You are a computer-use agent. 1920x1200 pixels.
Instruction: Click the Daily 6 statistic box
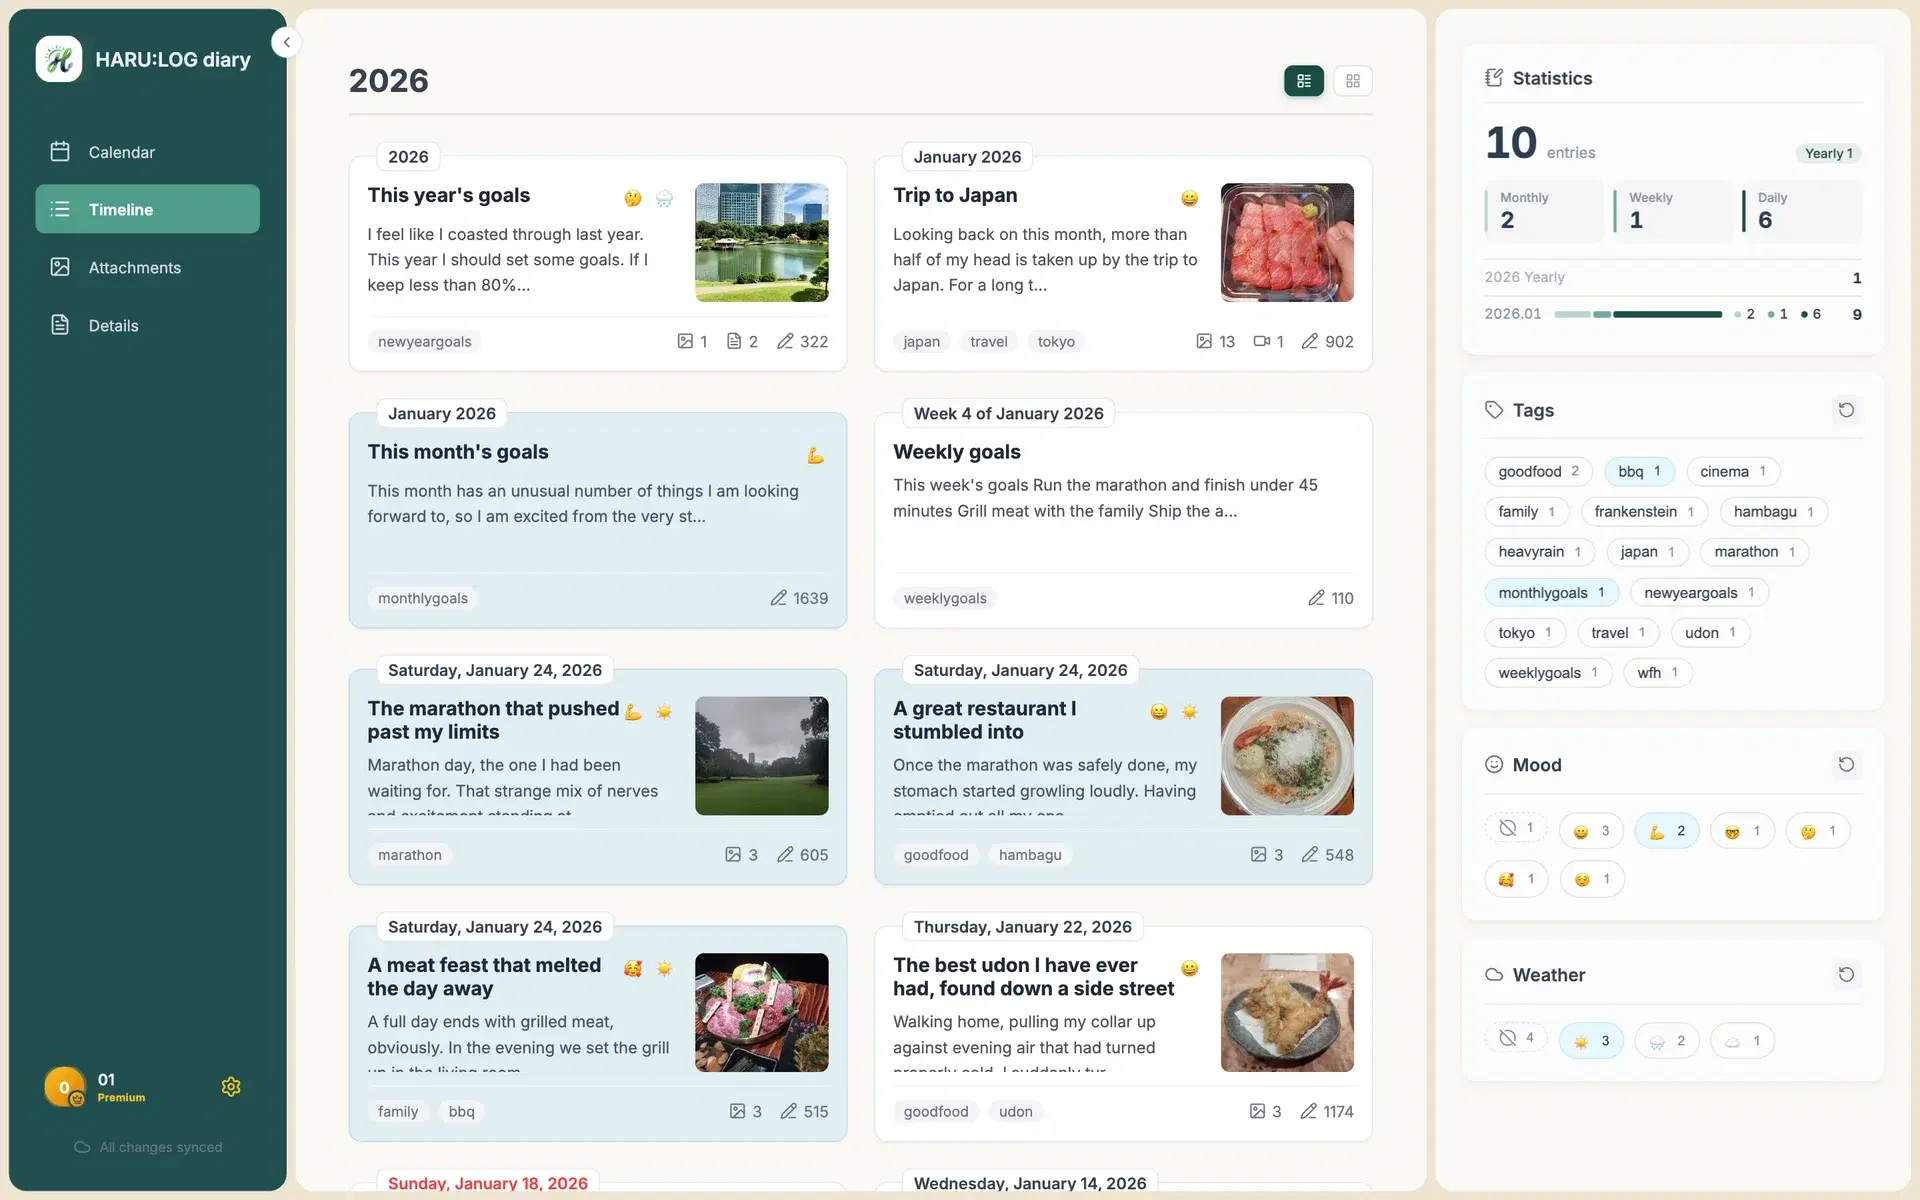(x=1802, y=211)
